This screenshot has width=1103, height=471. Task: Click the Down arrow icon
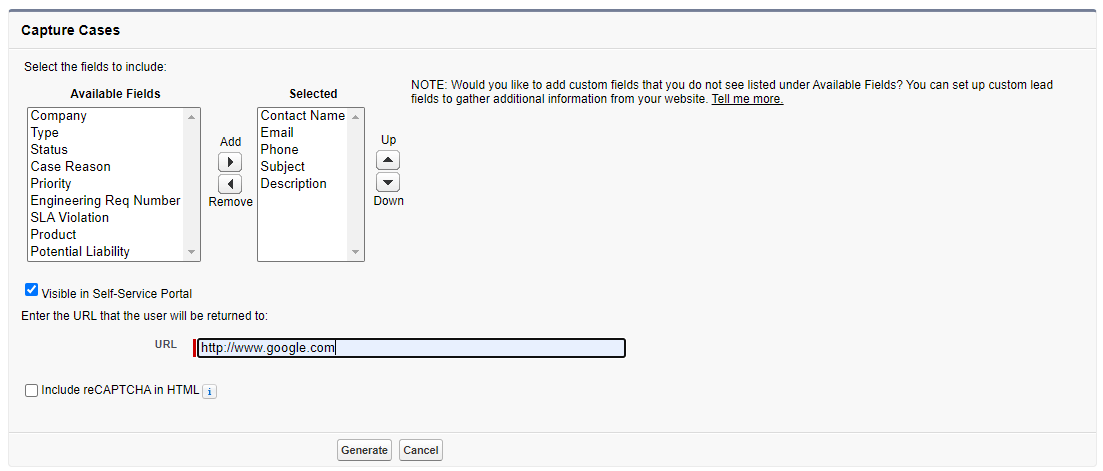click(388, 182)
